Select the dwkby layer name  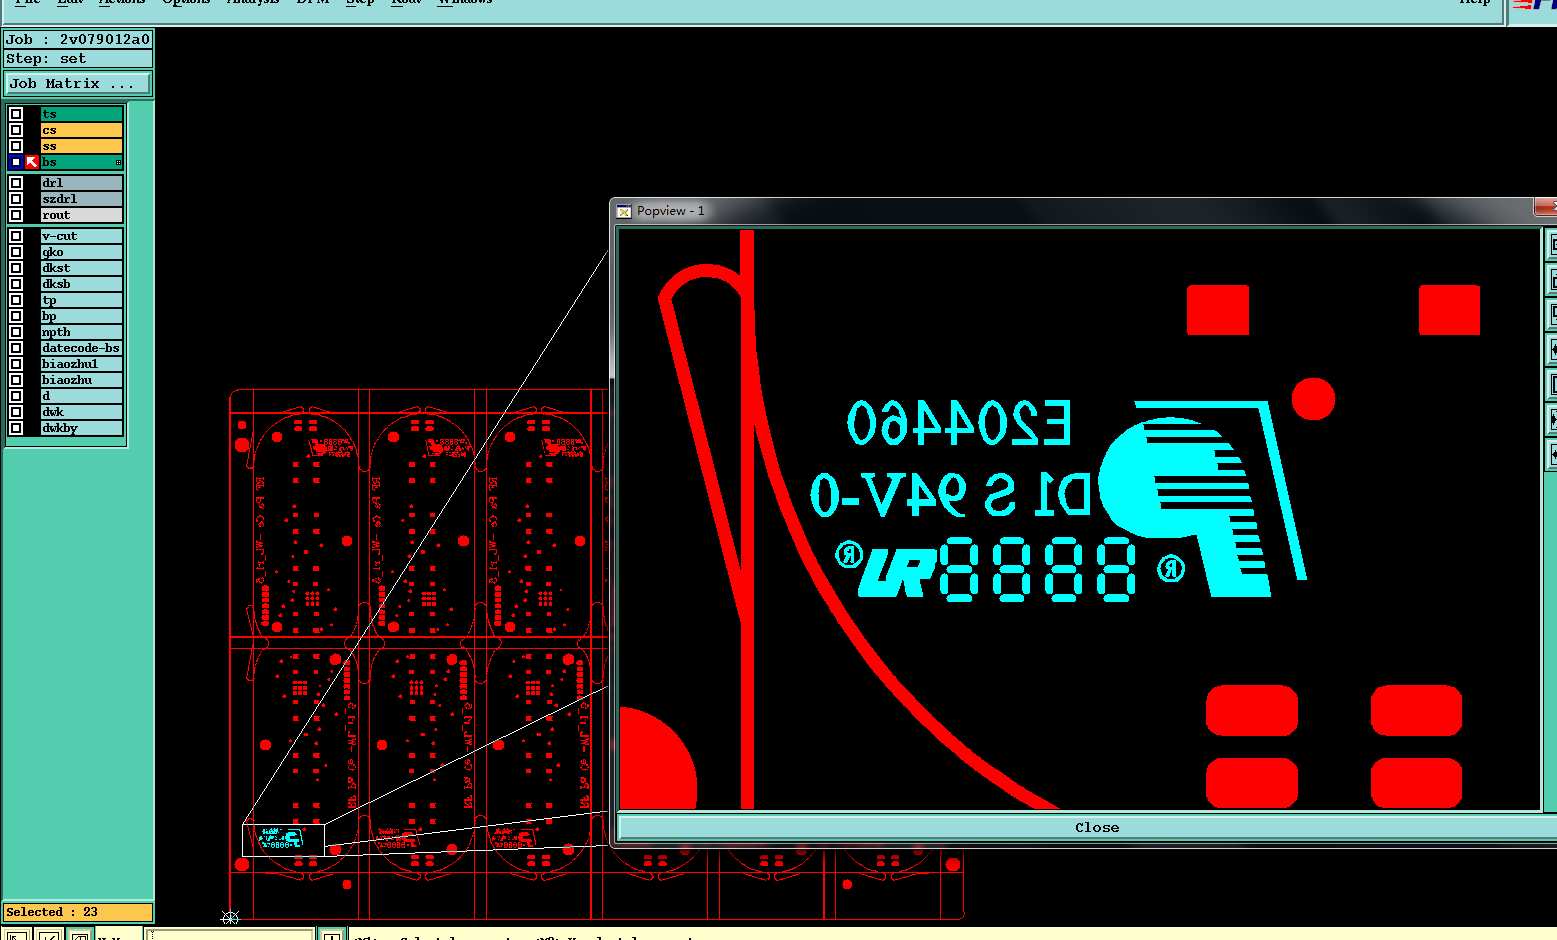click(81, 428)
